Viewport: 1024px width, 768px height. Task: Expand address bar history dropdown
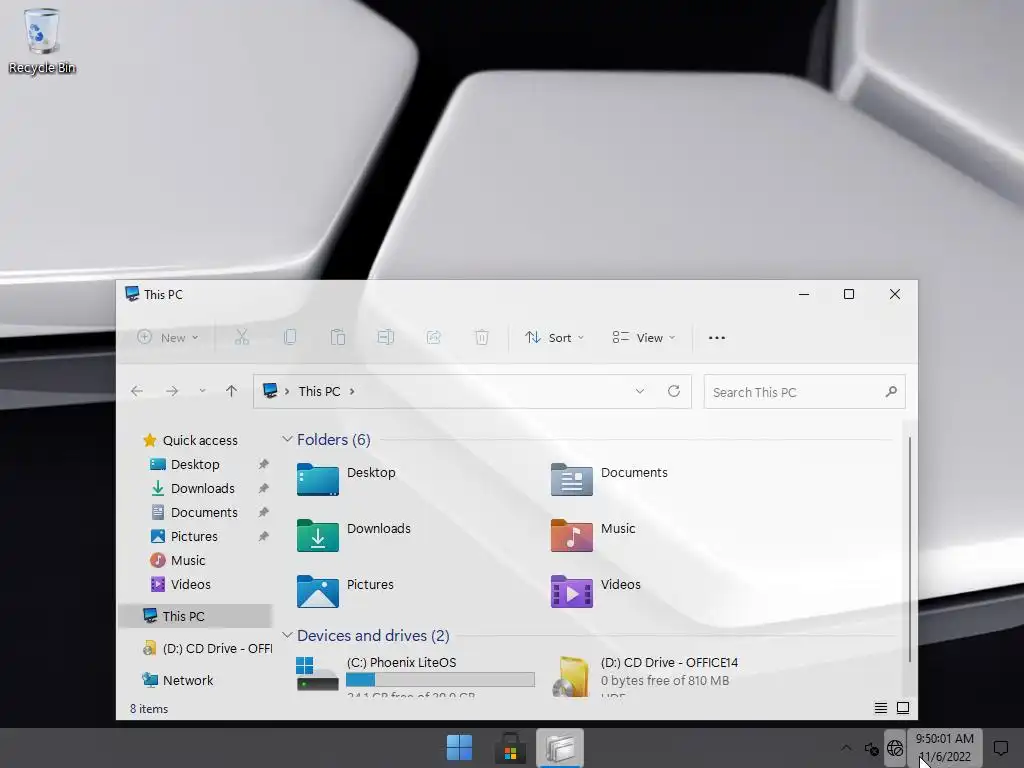(x=640, y=391)
